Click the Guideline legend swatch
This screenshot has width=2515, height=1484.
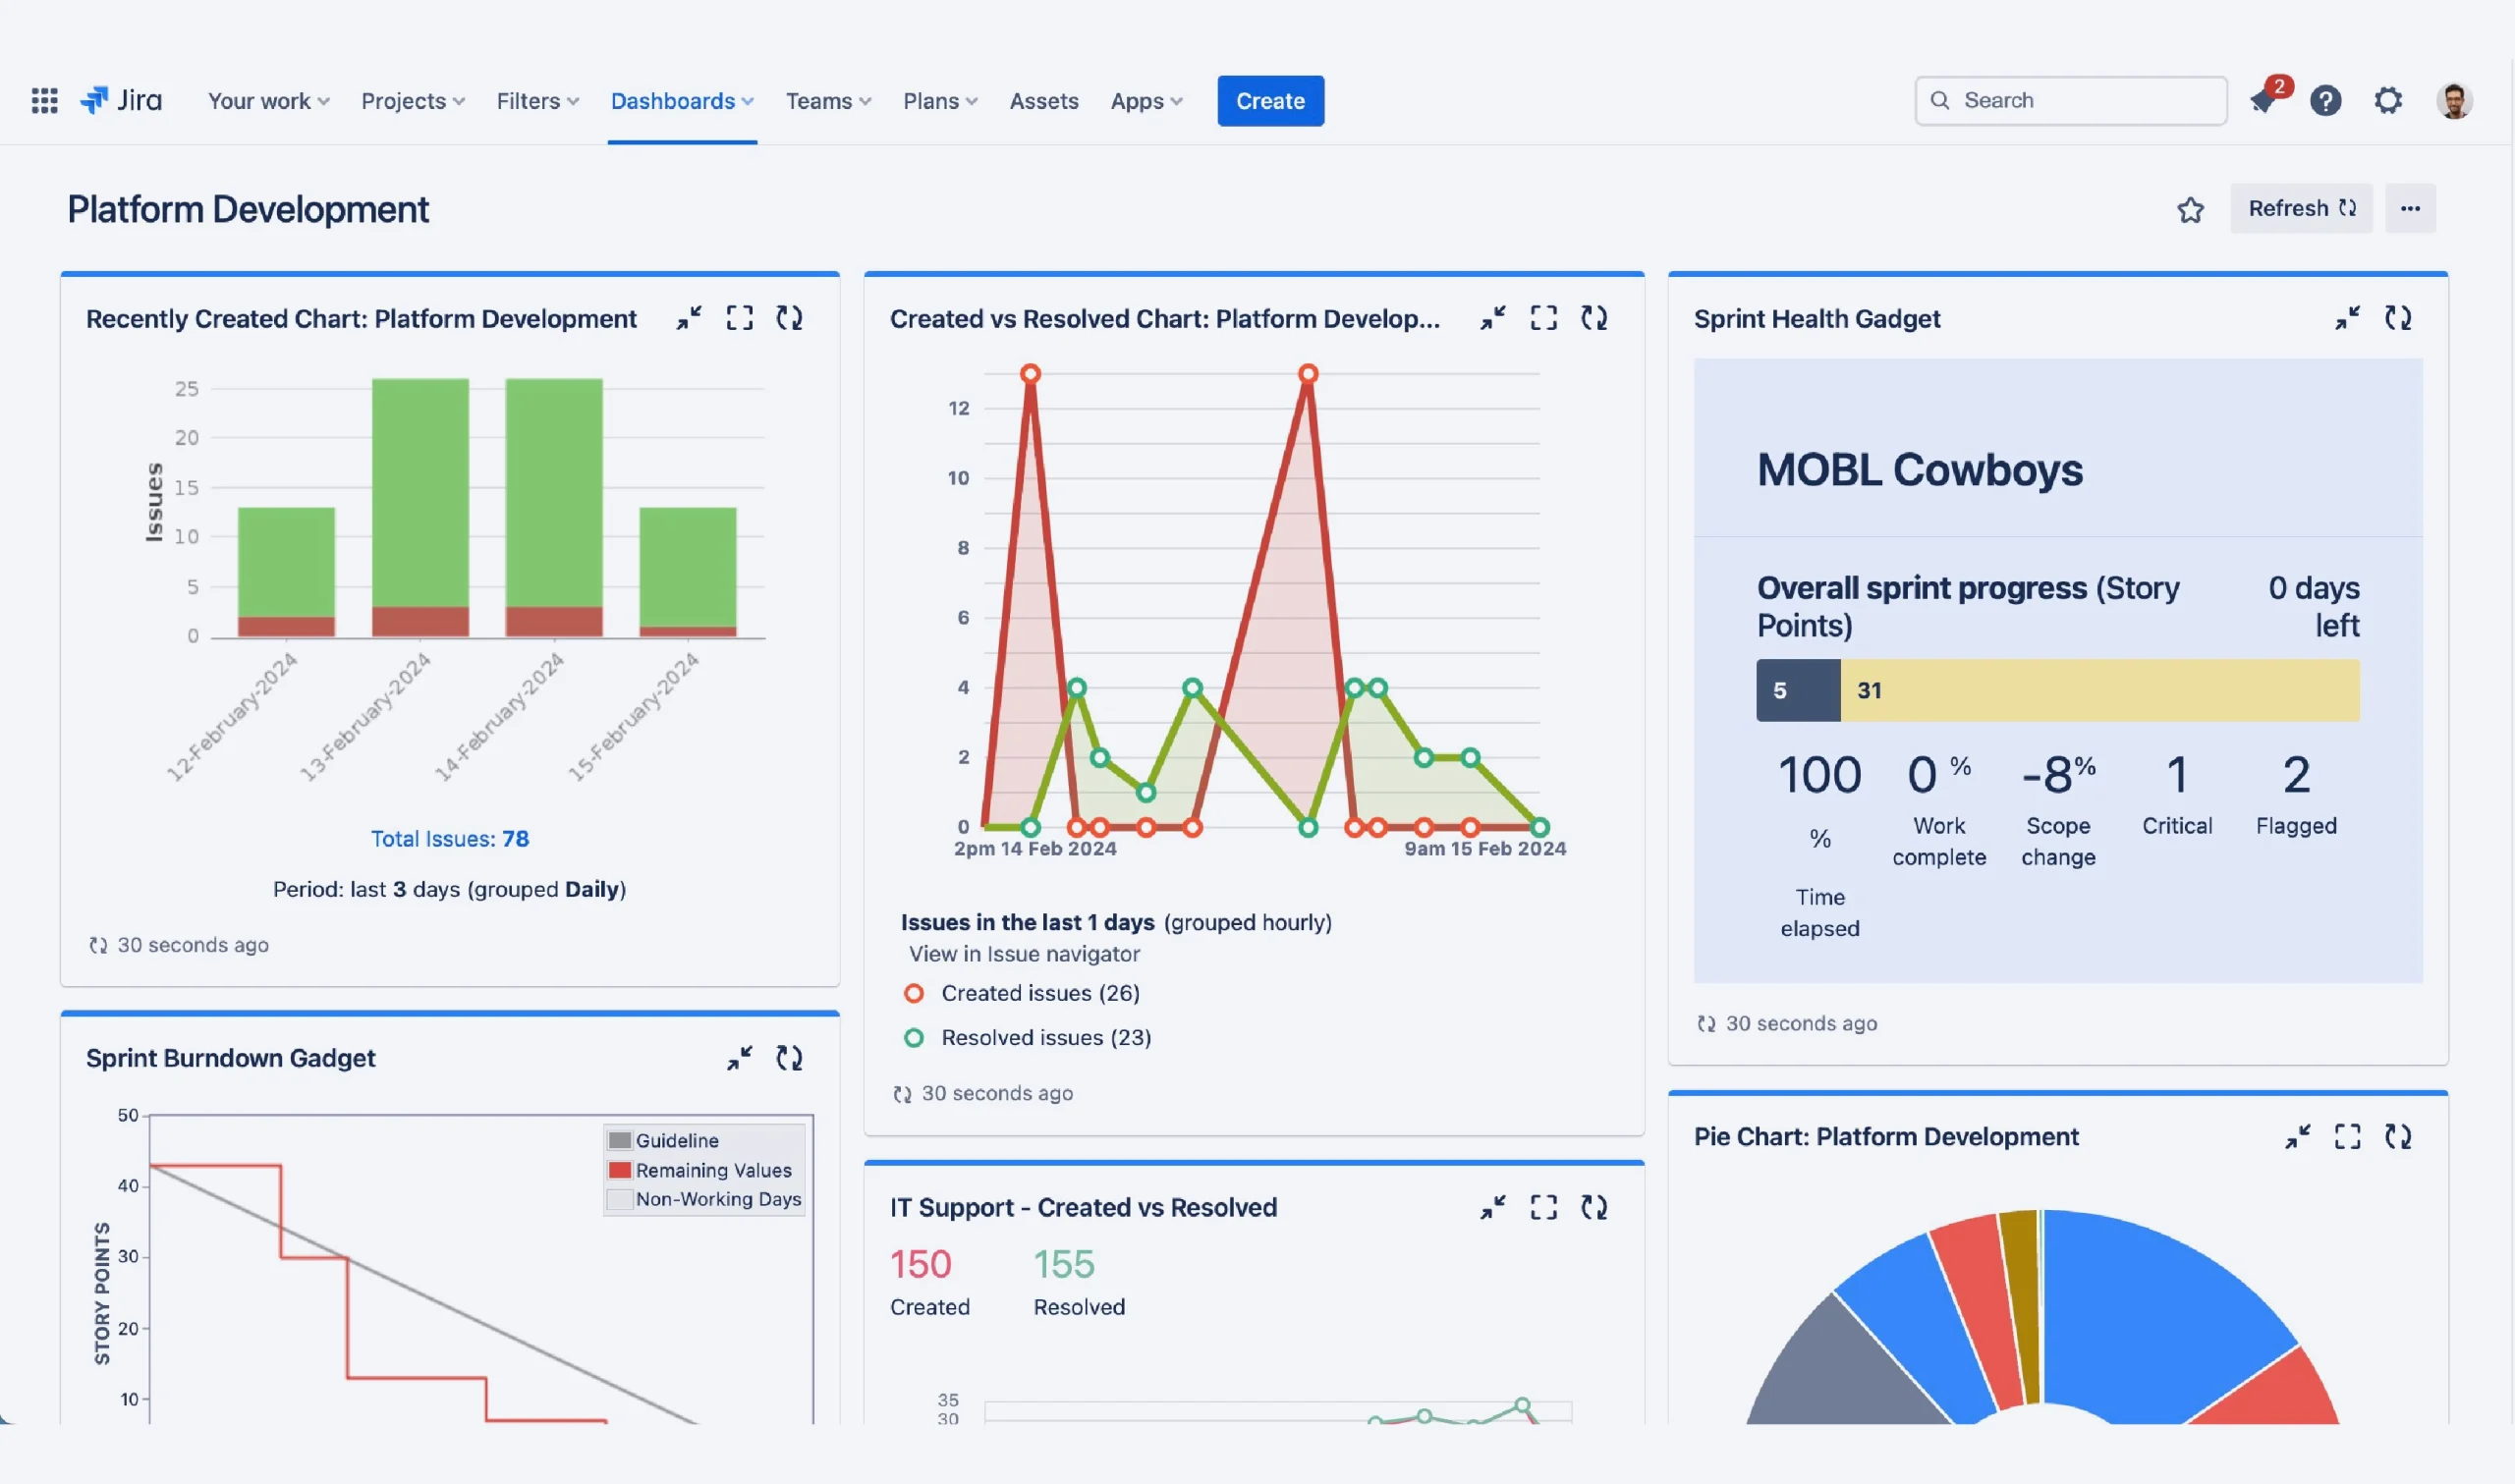(620, 1141)
